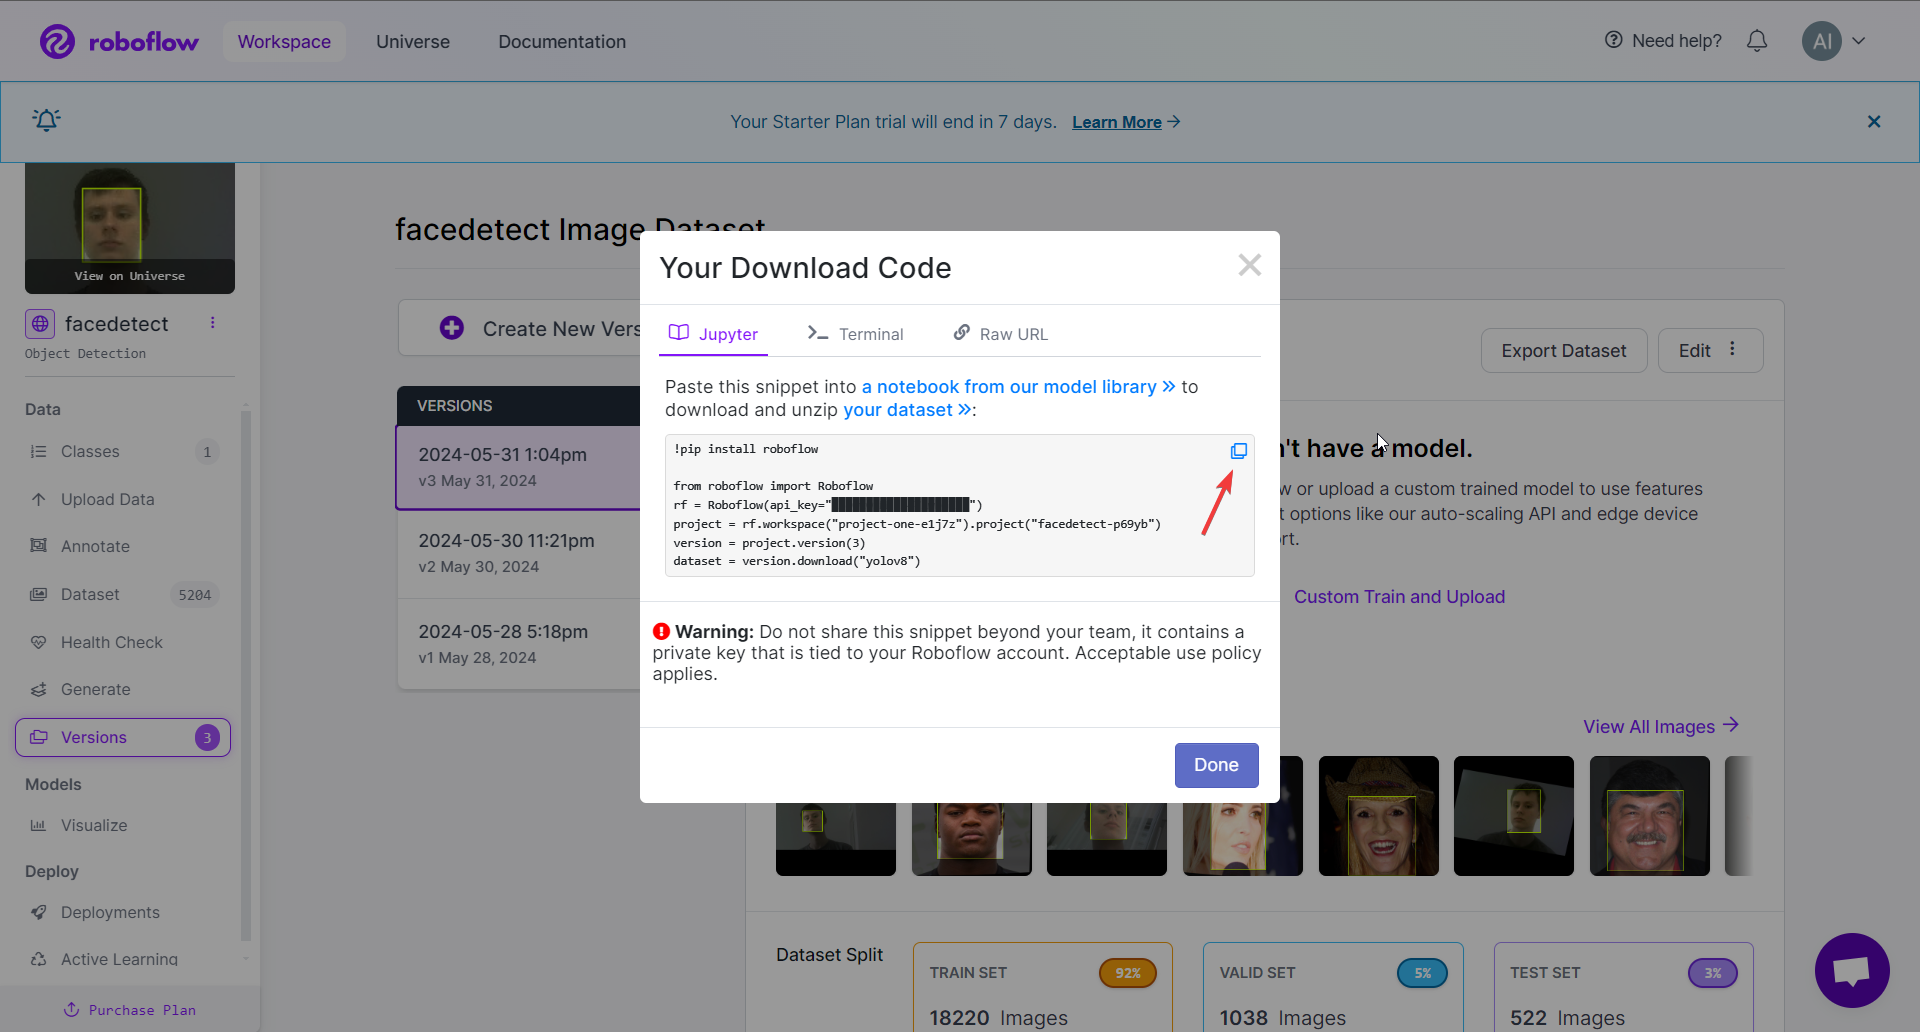Screen dimensions: 1920x1032
Task: Open the more options dots beside Edit
Action: 1733,349
